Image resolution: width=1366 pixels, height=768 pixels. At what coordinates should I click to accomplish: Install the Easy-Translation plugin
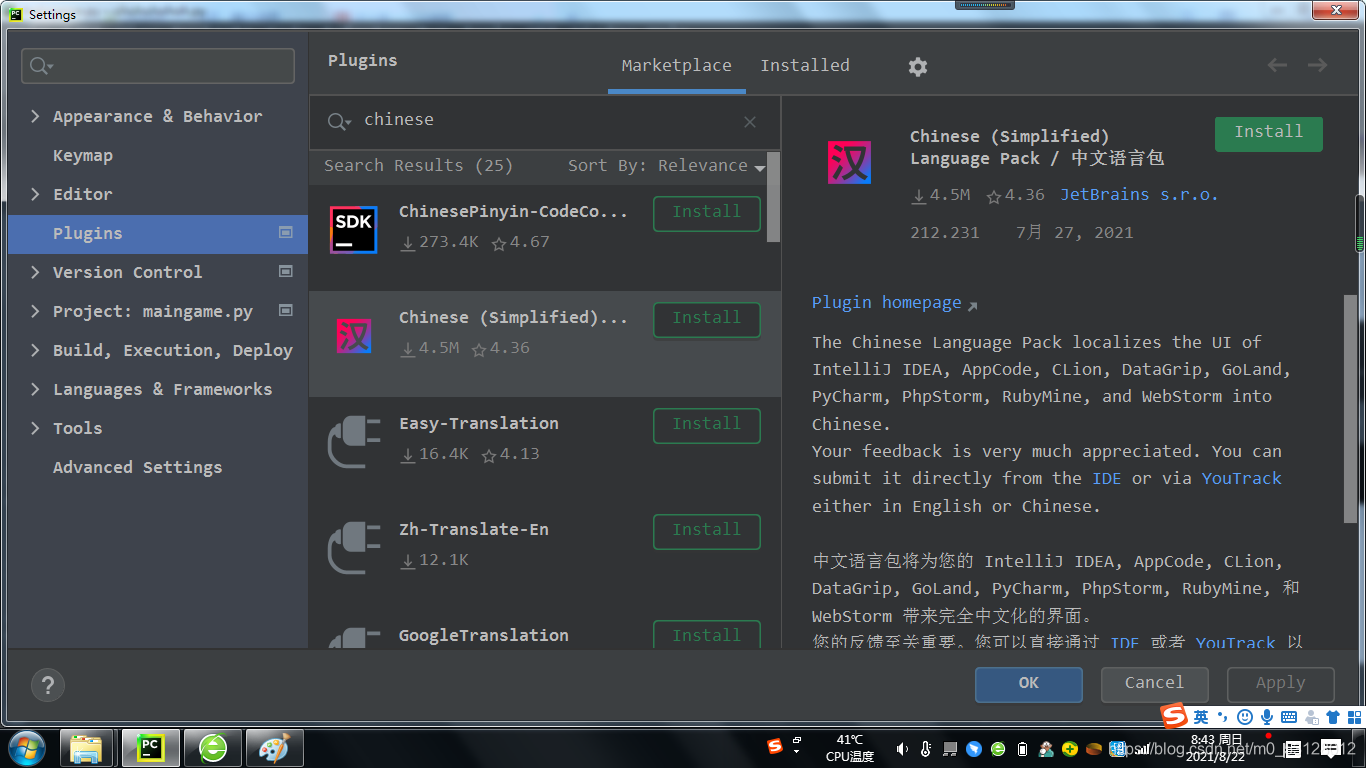[707, 425]
